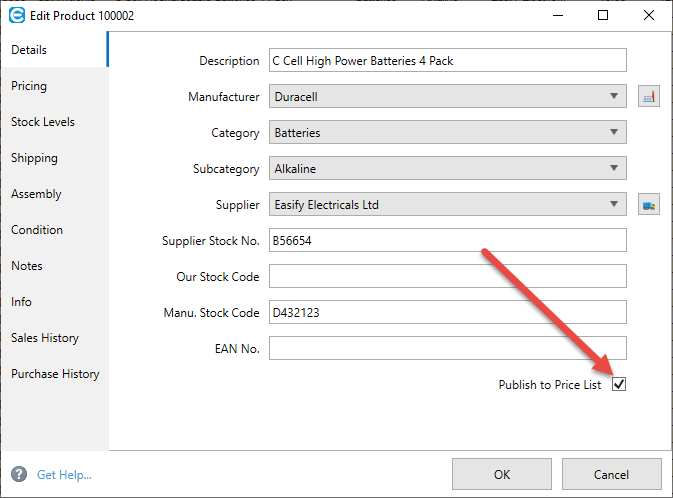Expand the Manufacturer dropdown

(613, 97)
